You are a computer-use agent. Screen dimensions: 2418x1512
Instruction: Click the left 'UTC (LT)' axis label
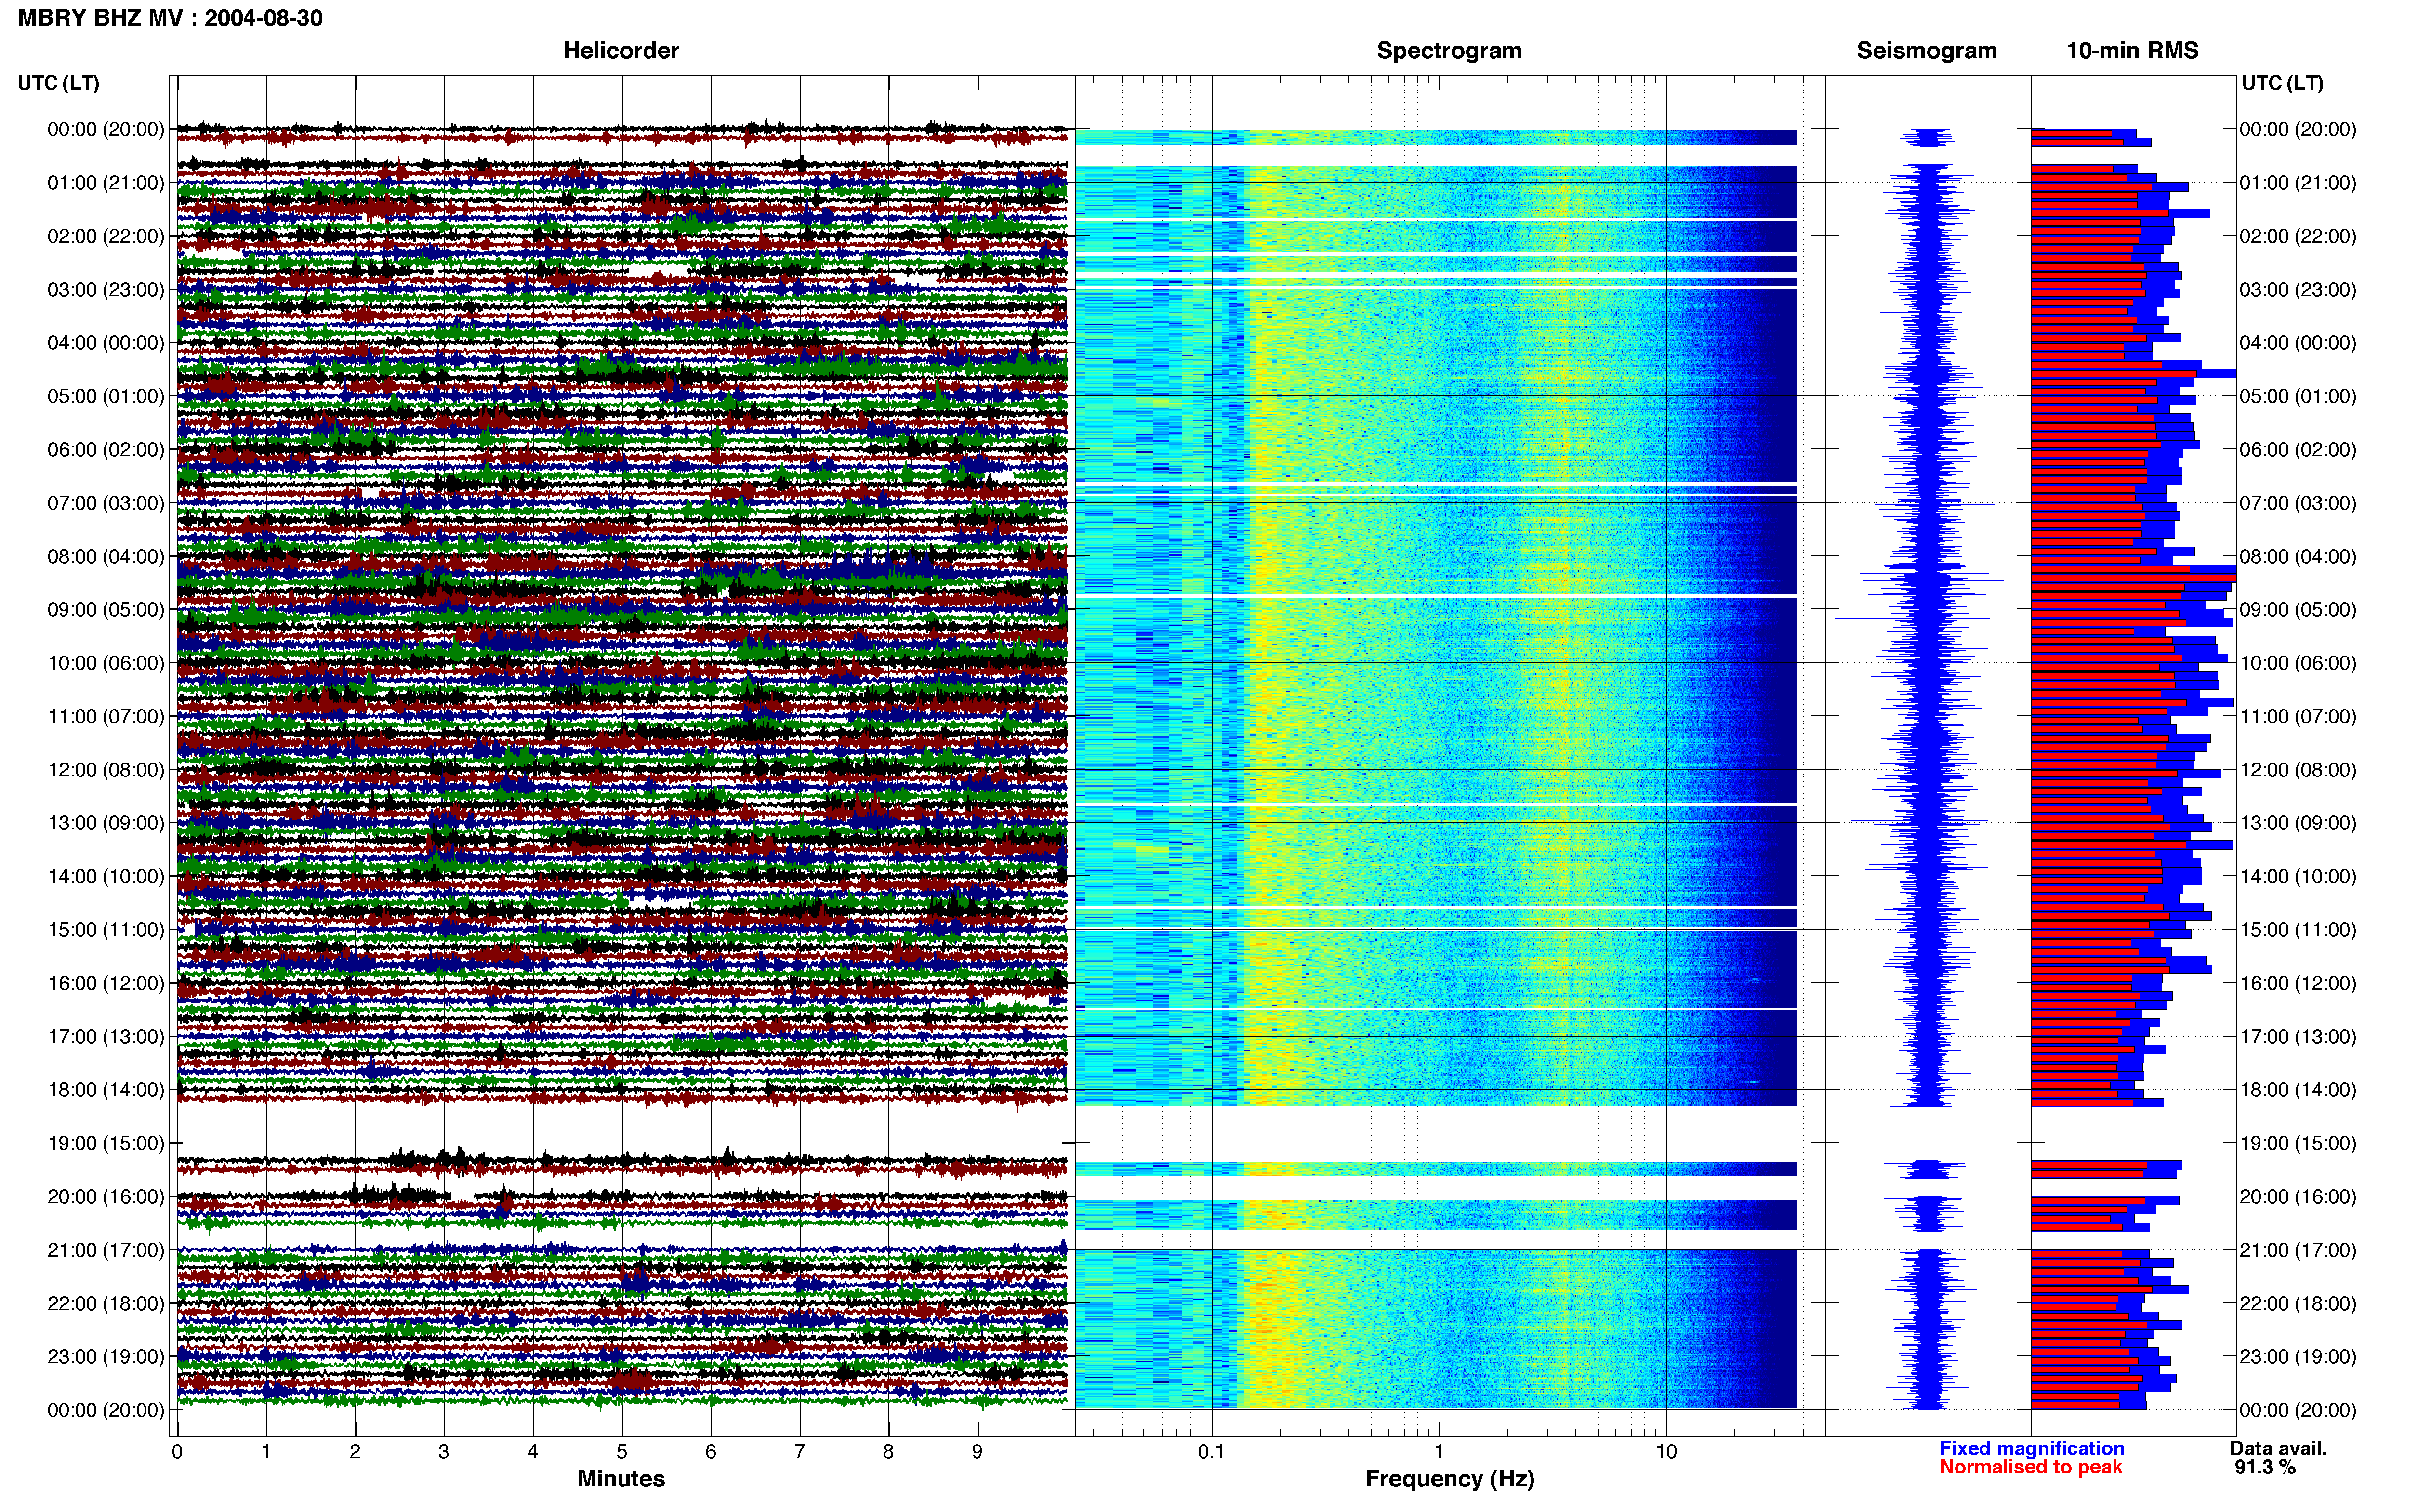click(x=59, y=83)
